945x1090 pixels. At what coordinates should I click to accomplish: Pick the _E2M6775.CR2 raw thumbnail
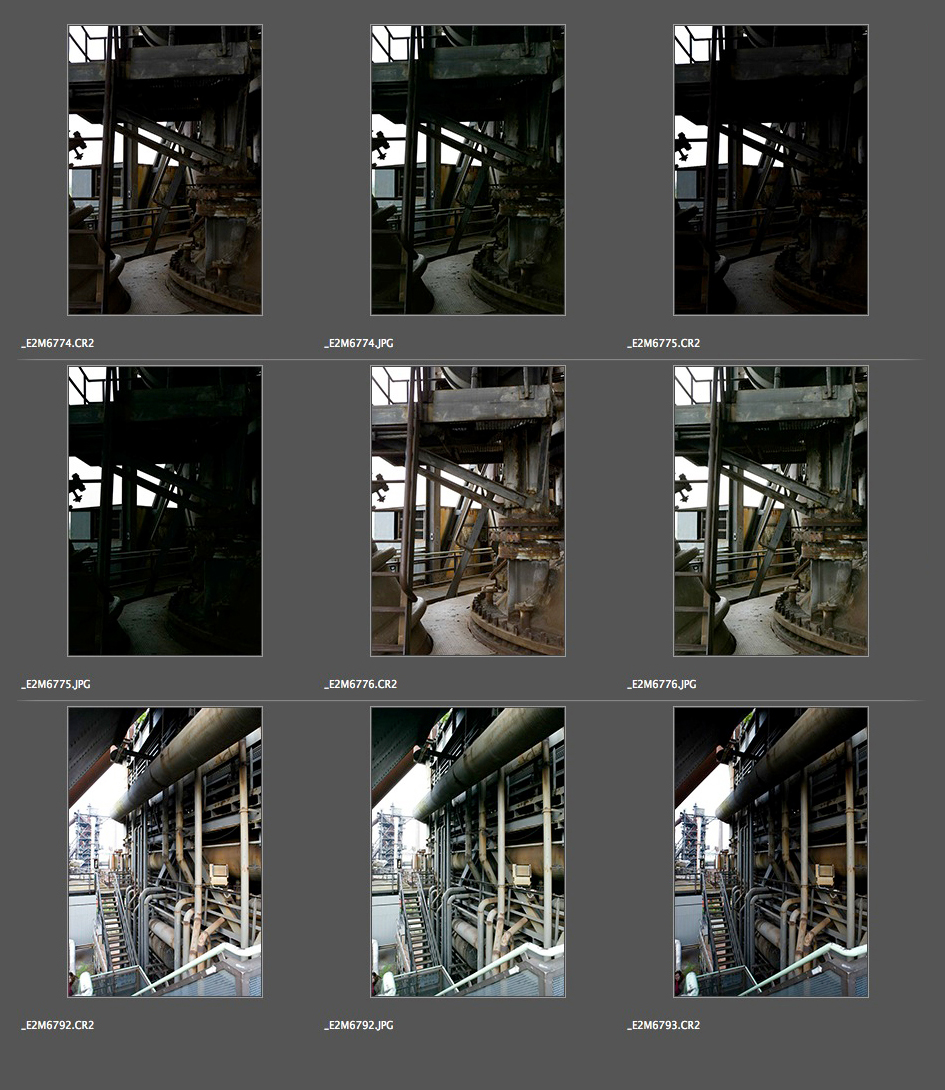771,170
